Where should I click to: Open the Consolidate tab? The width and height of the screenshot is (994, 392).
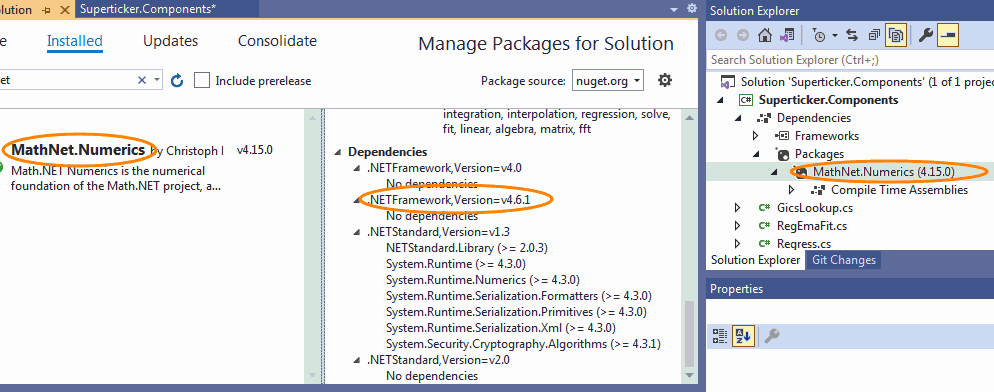point(277,41)
